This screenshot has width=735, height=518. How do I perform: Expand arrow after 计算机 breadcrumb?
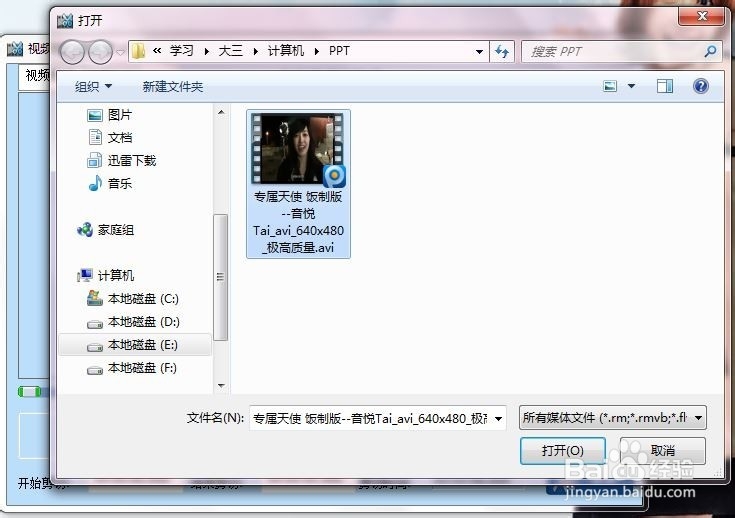(x=317, y=51)
